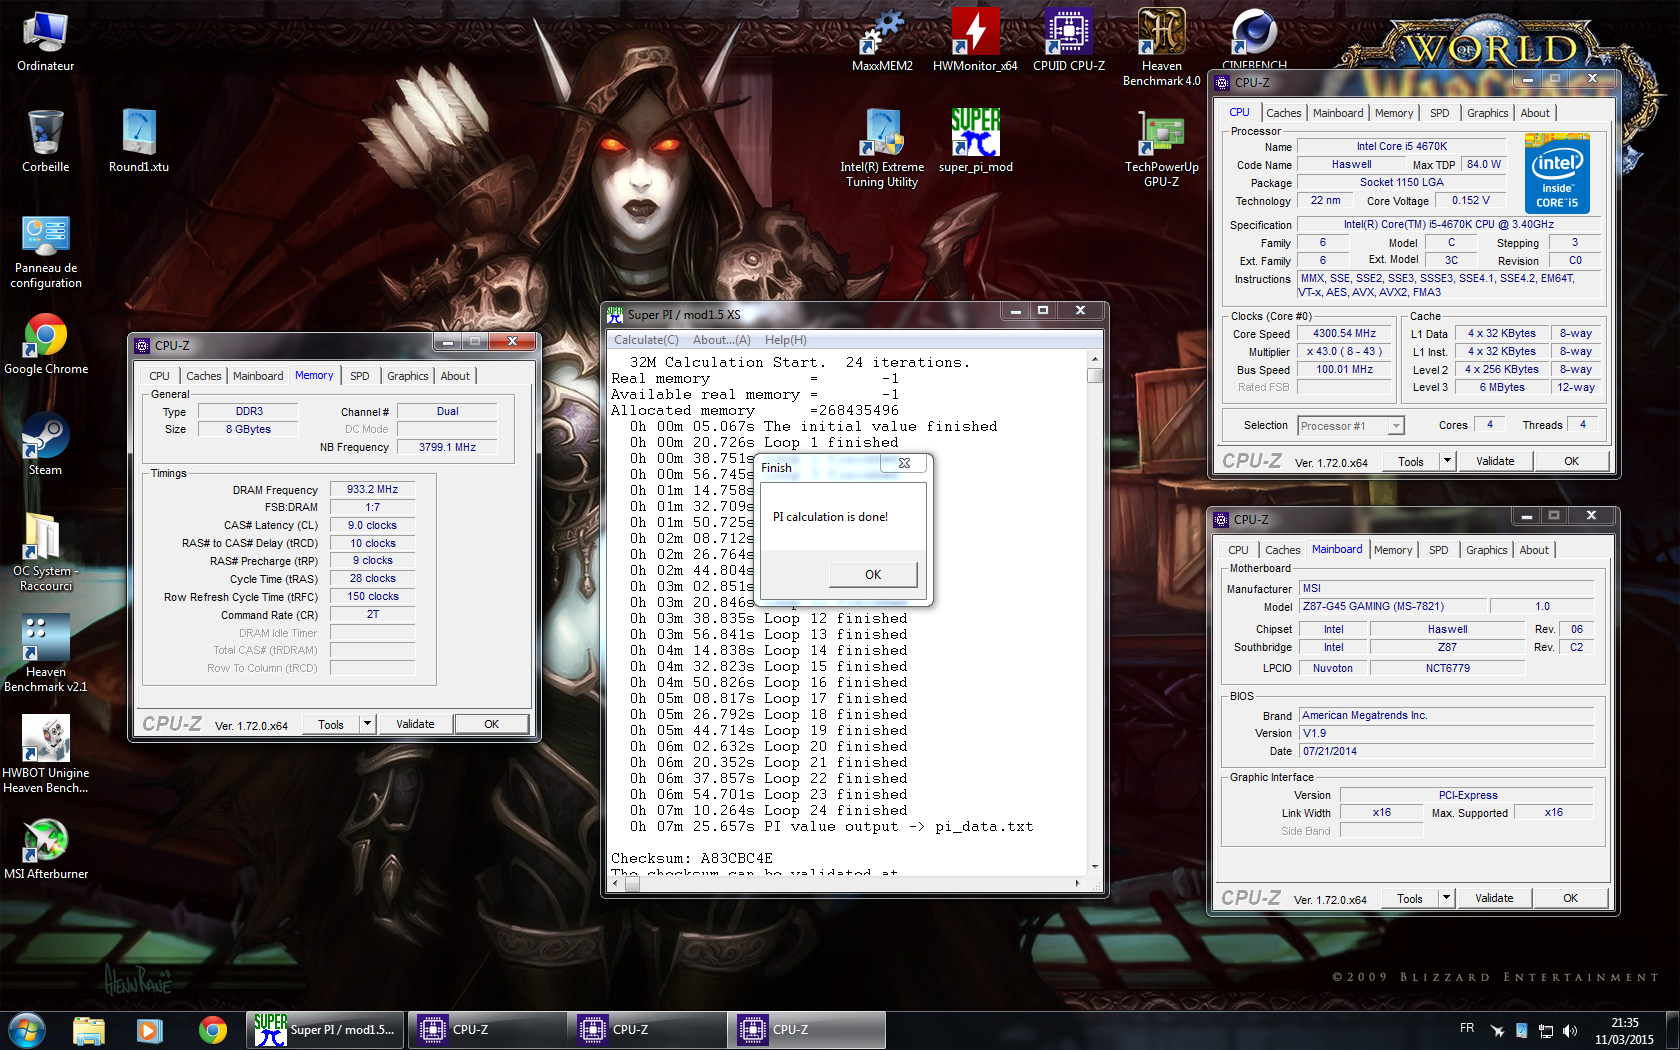Click the Intel Core i5 logo
Viewport: 1680px width, 1050px height.
[x=1557, y=174]
